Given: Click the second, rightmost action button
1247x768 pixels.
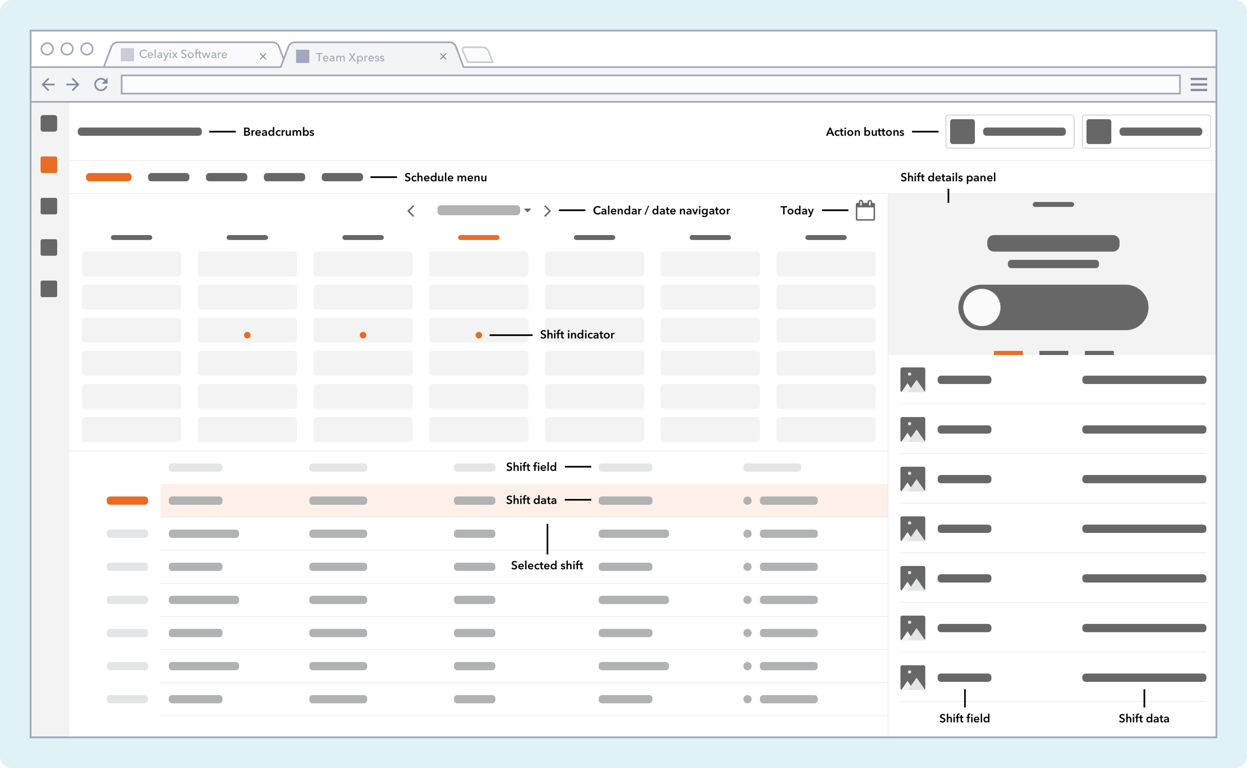Looking at the screenshot, I should click(x=1146, y=132).
